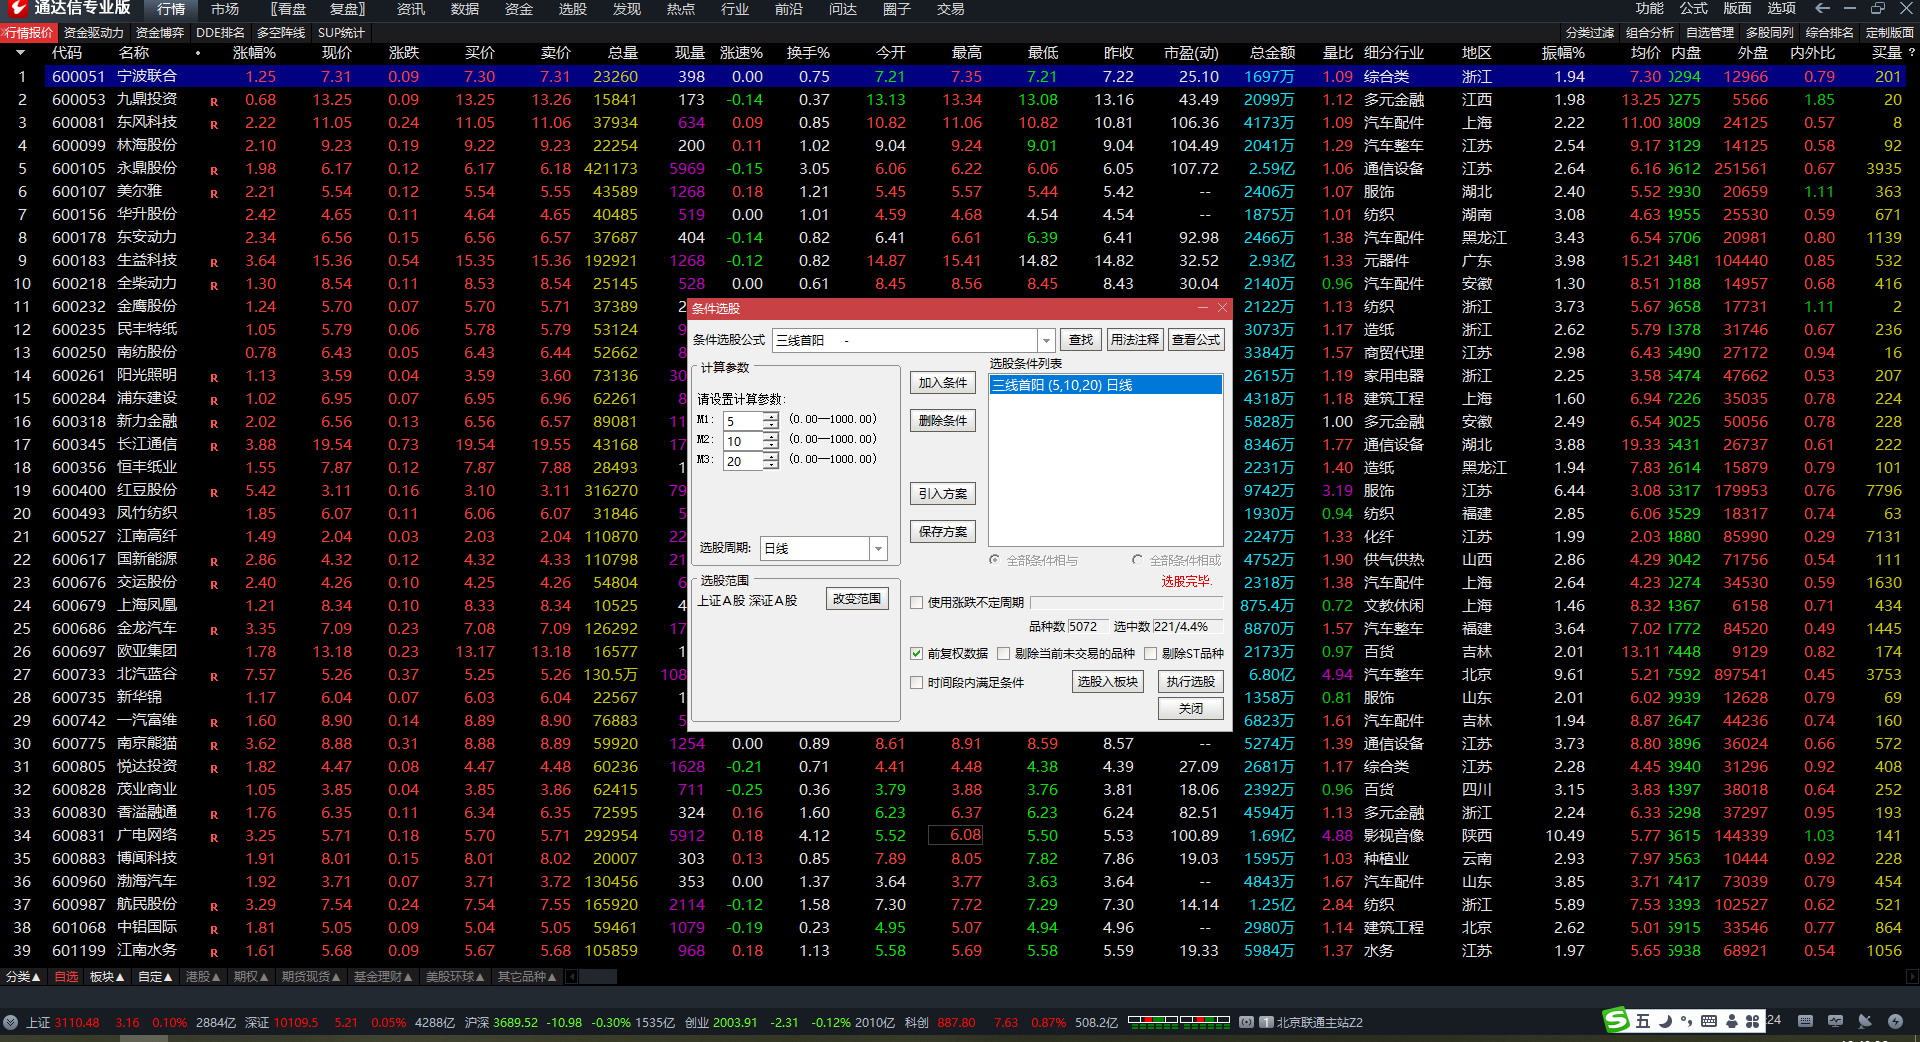Image resolution: width=1920 pixels, height=1042 pixels.
Task: Expand the 选股周期 日线 dropdown
Action: (x=878, y=549)
